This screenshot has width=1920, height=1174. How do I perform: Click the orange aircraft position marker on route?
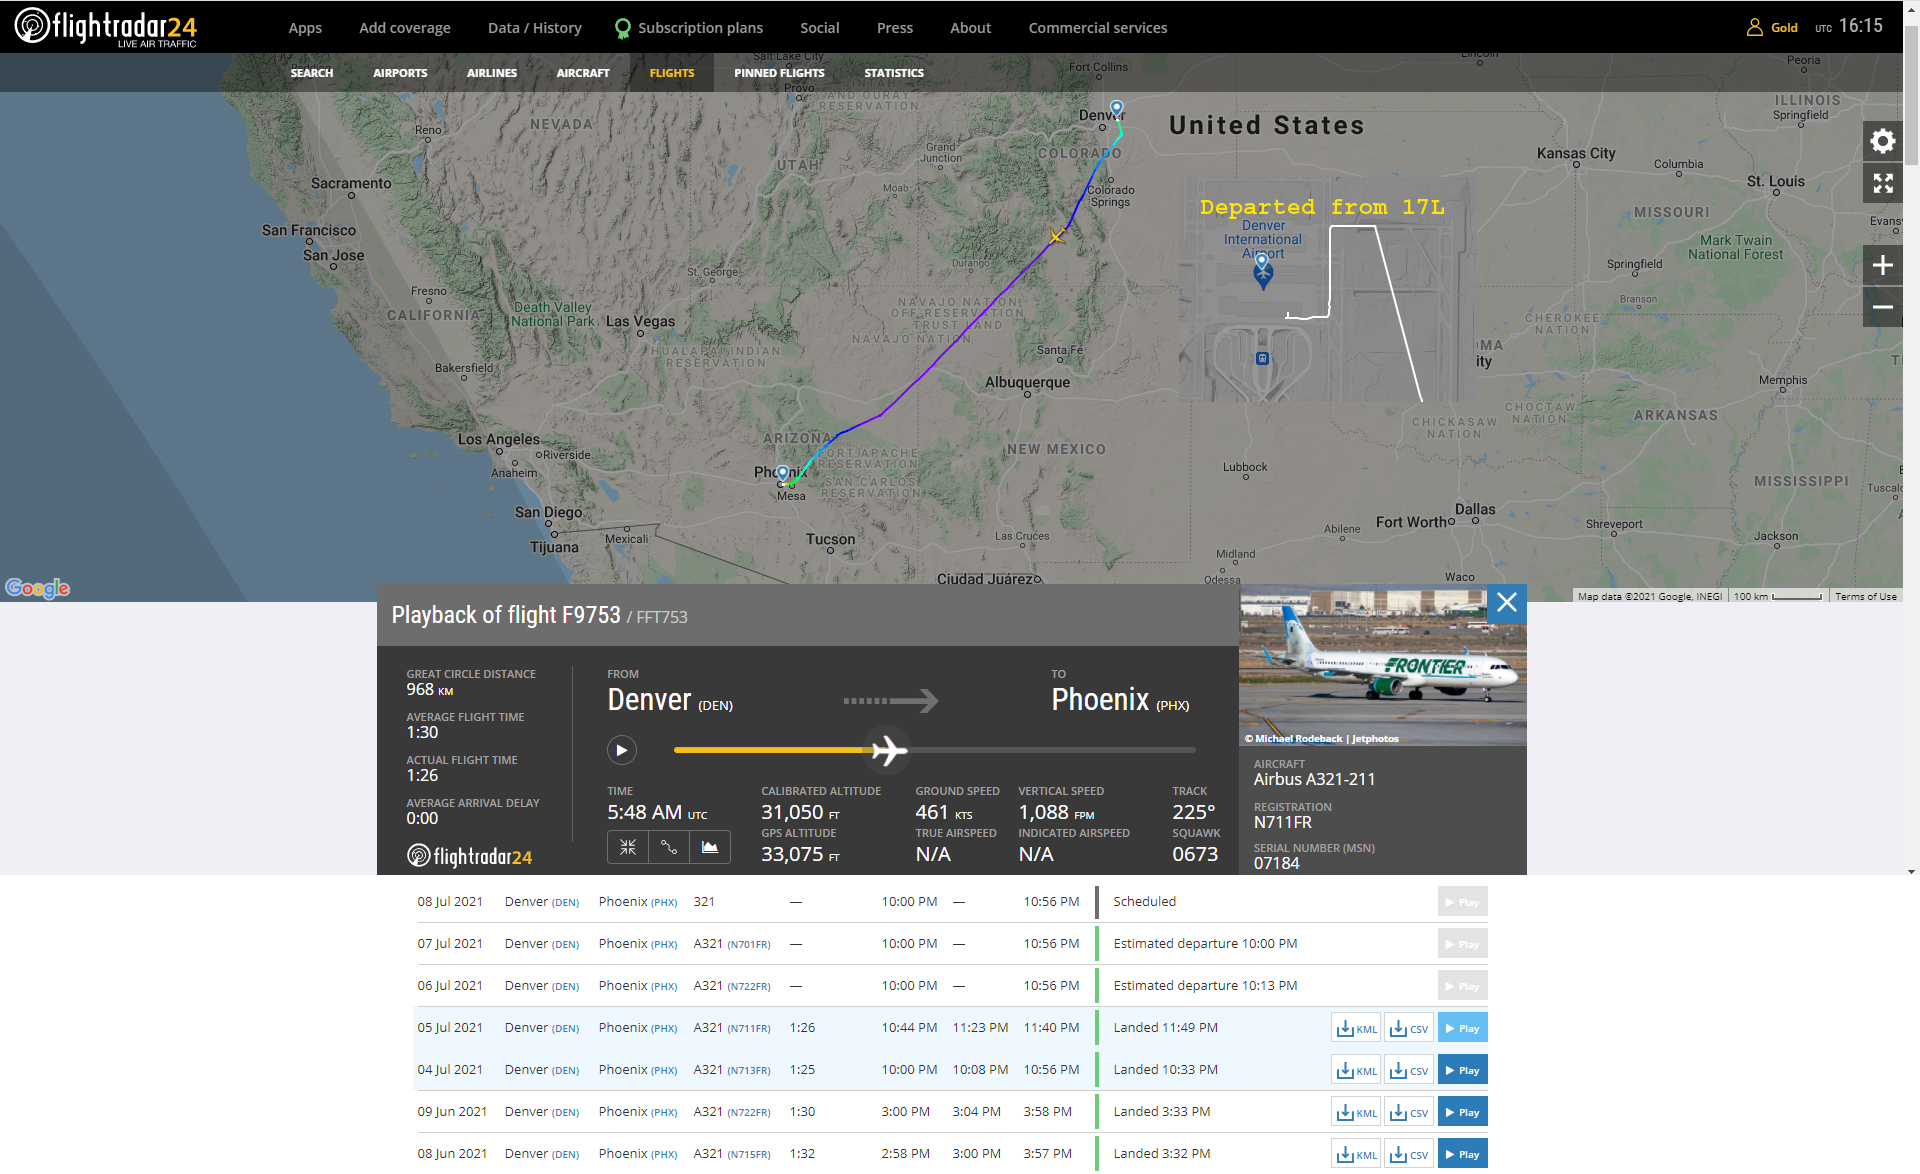[1056, 236]
